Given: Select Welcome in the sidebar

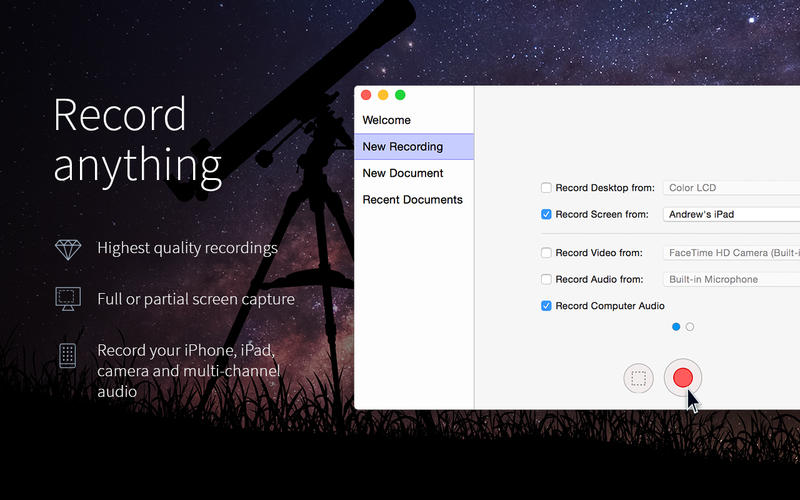Looking at the screenshot, I should point(387,120).
